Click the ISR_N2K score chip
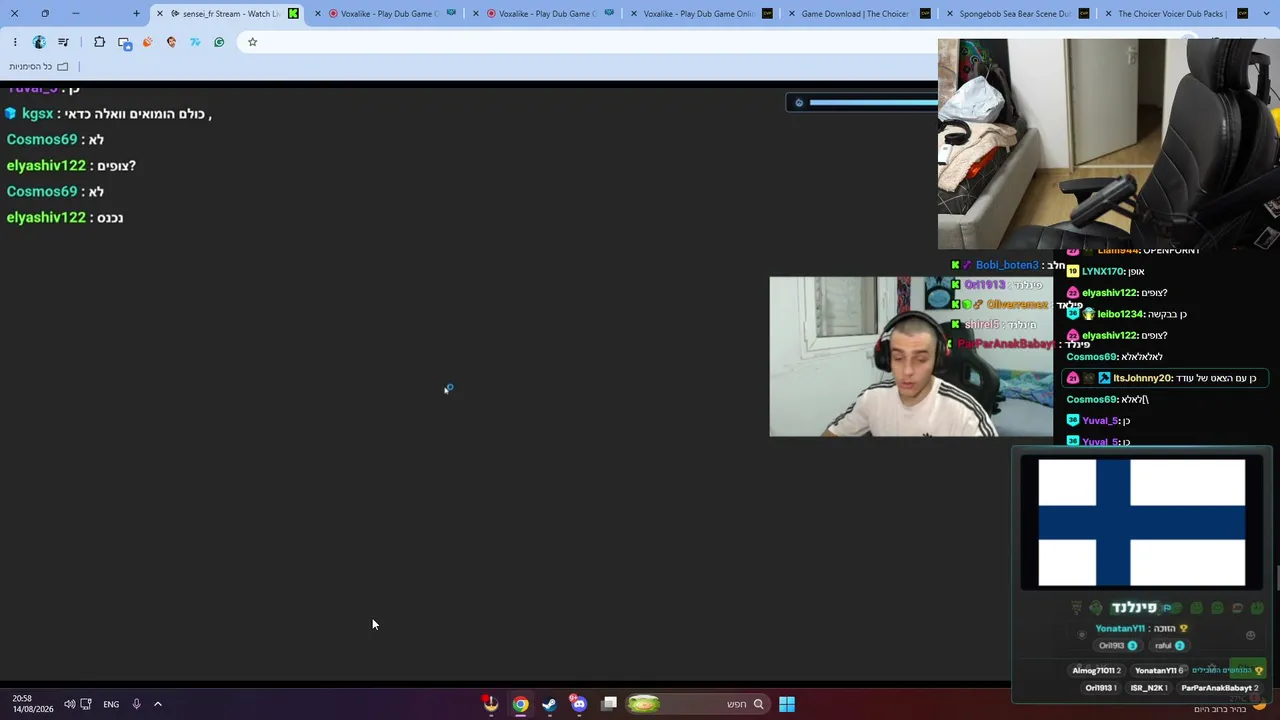The image size is (1280, 720). (1148, 688)
